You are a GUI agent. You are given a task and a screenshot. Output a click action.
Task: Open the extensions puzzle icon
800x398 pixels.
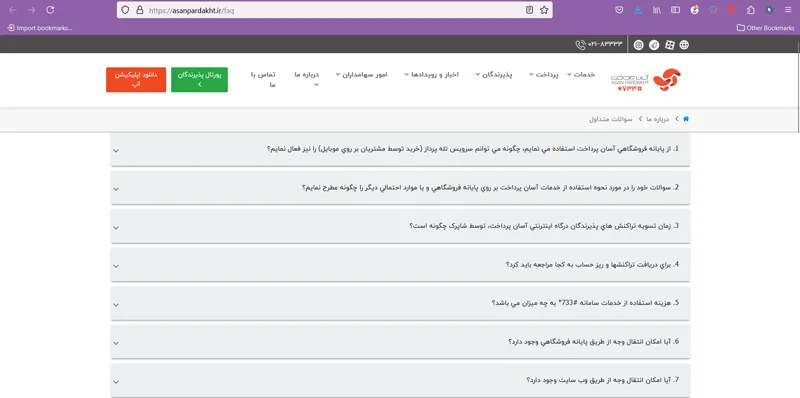point(751,10)
